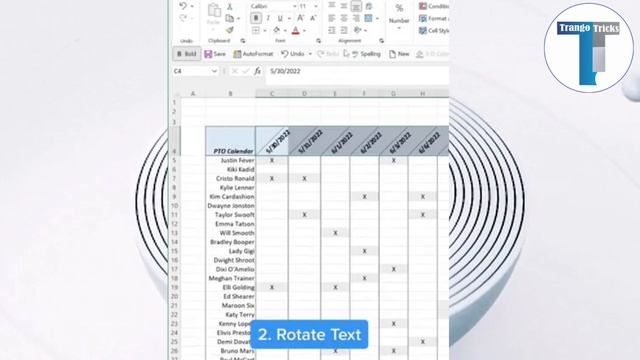This screenshot has width=640, height=360.
Task: Click the Format as Table icon
Action: [423, 18]
